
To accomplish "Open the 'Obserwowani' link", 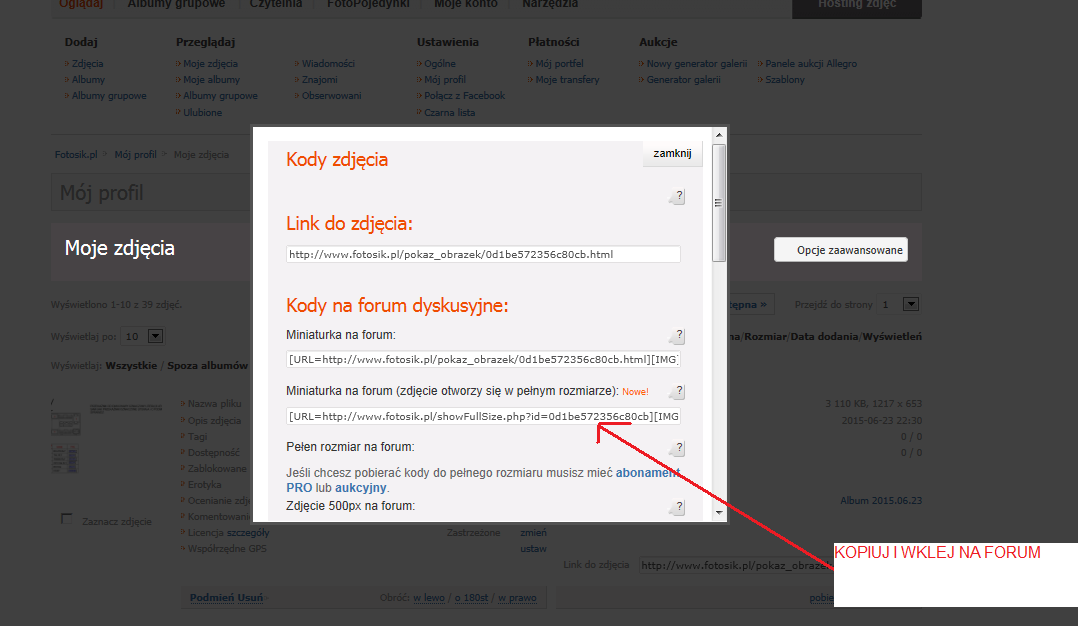I will pyautogui.click(x=331, y=96).
